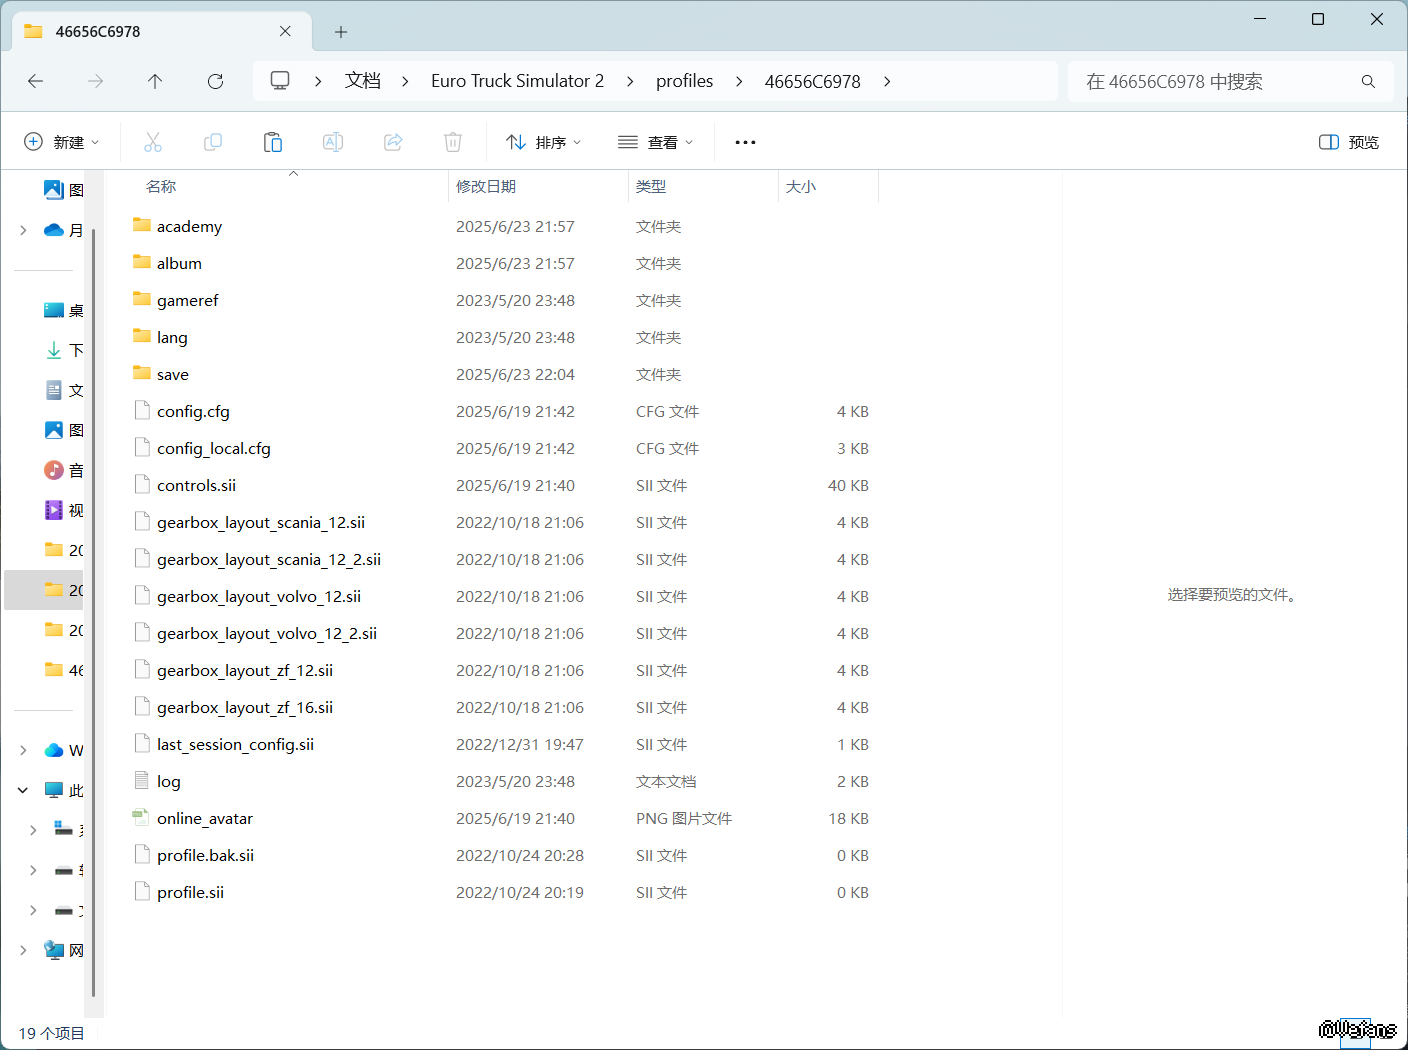Select the controls.sii file

click(x=197, y=486)
